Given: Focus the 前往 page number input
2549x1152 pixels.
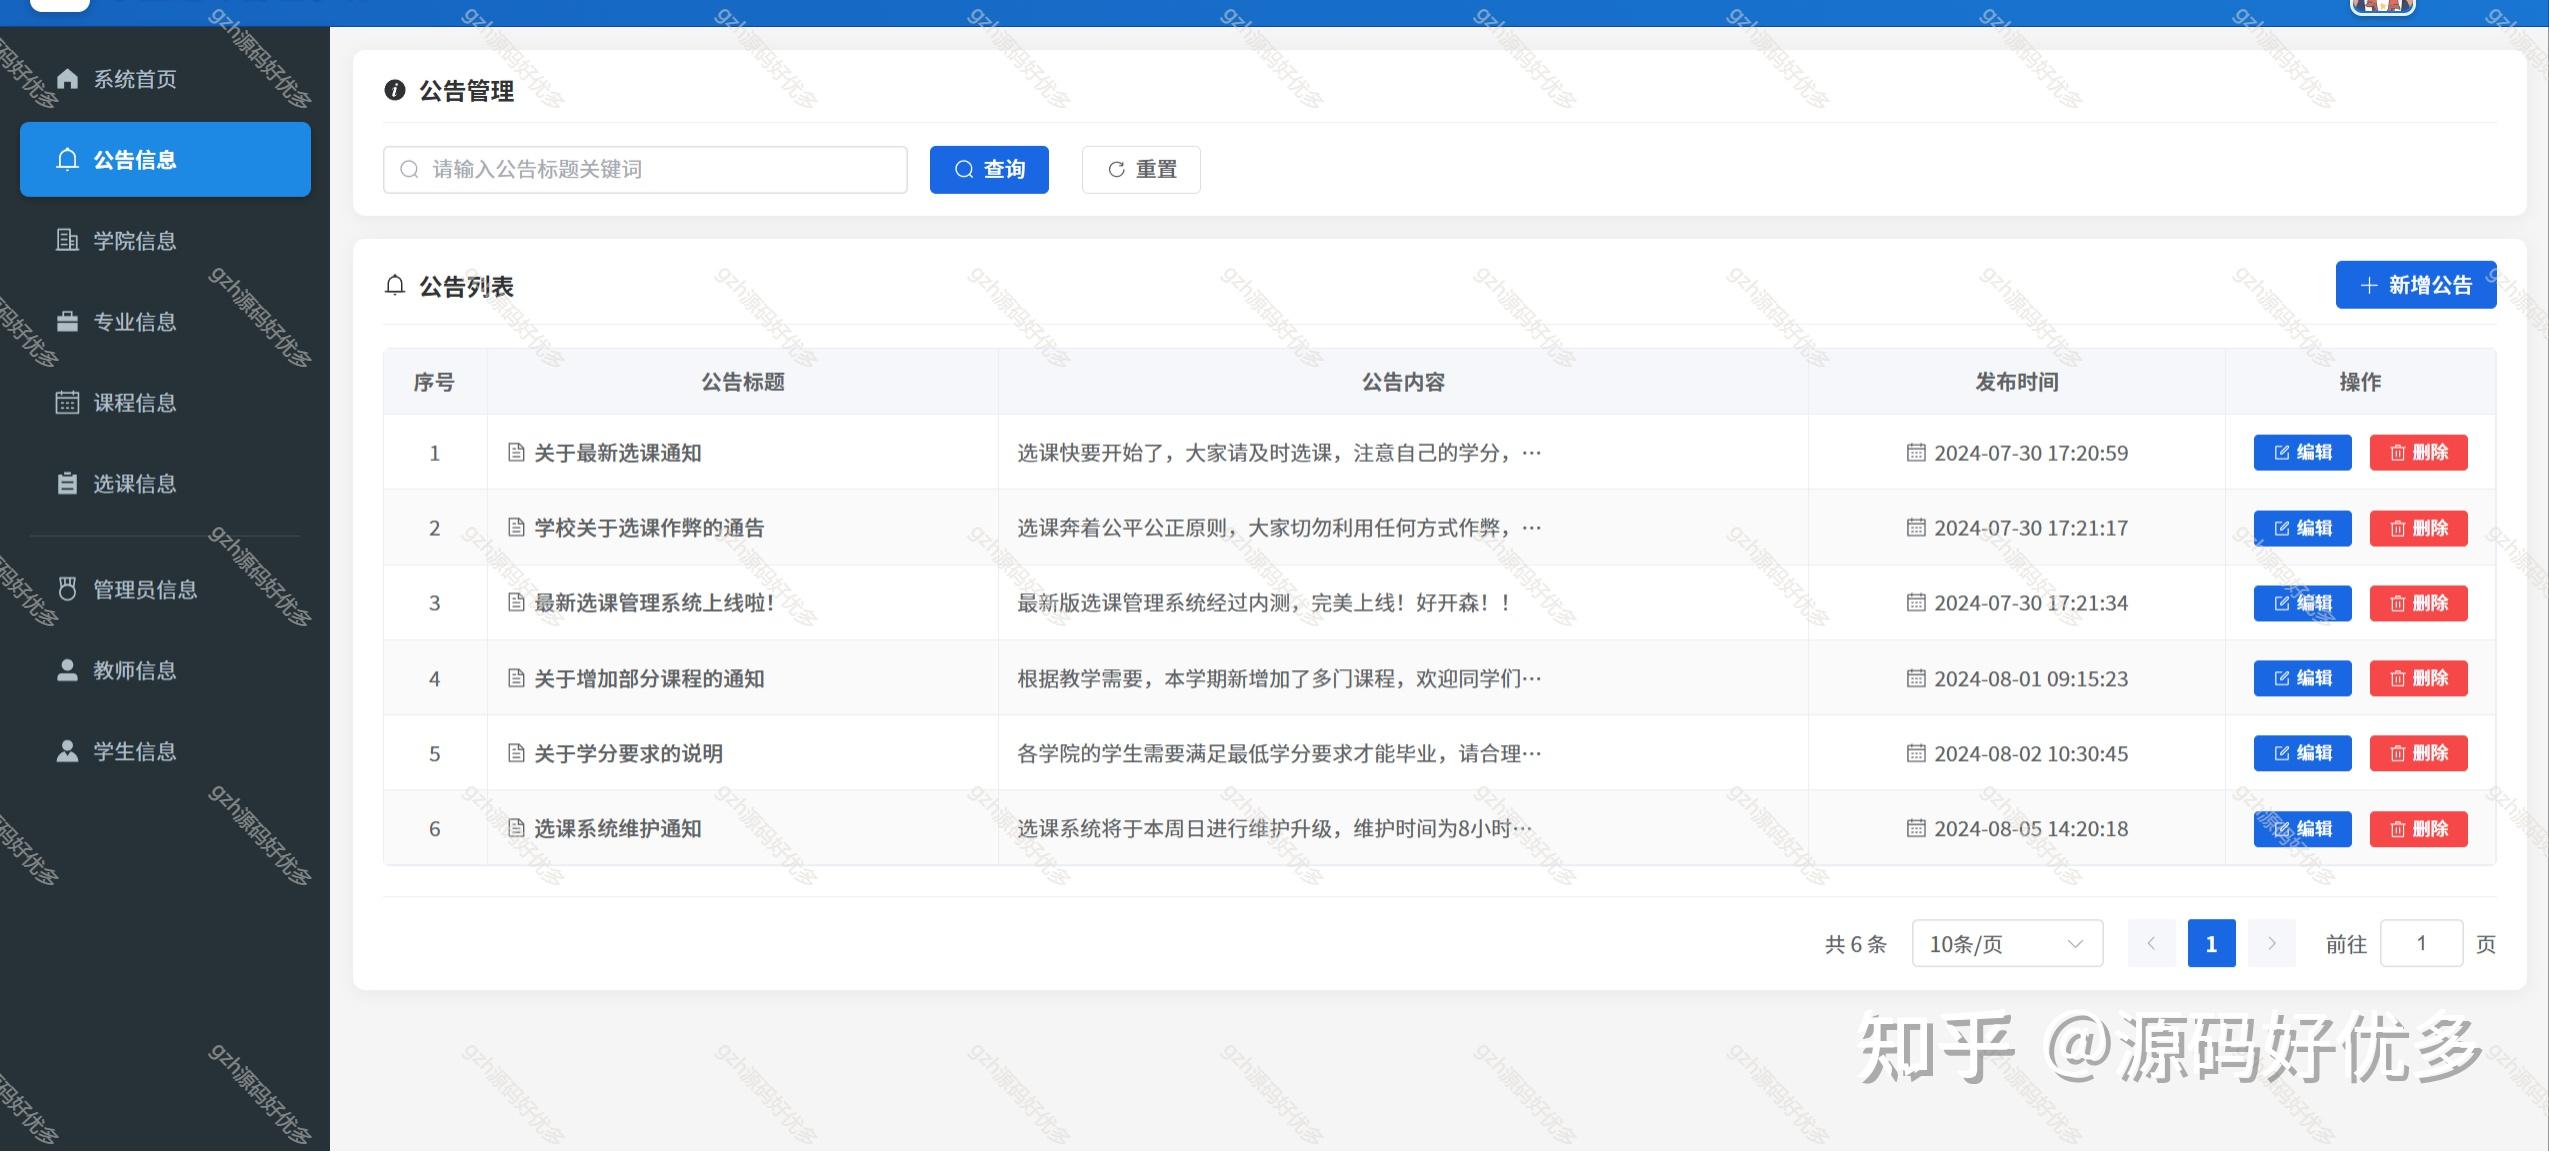Looking at the screenshot, I should coord(2421,943).
